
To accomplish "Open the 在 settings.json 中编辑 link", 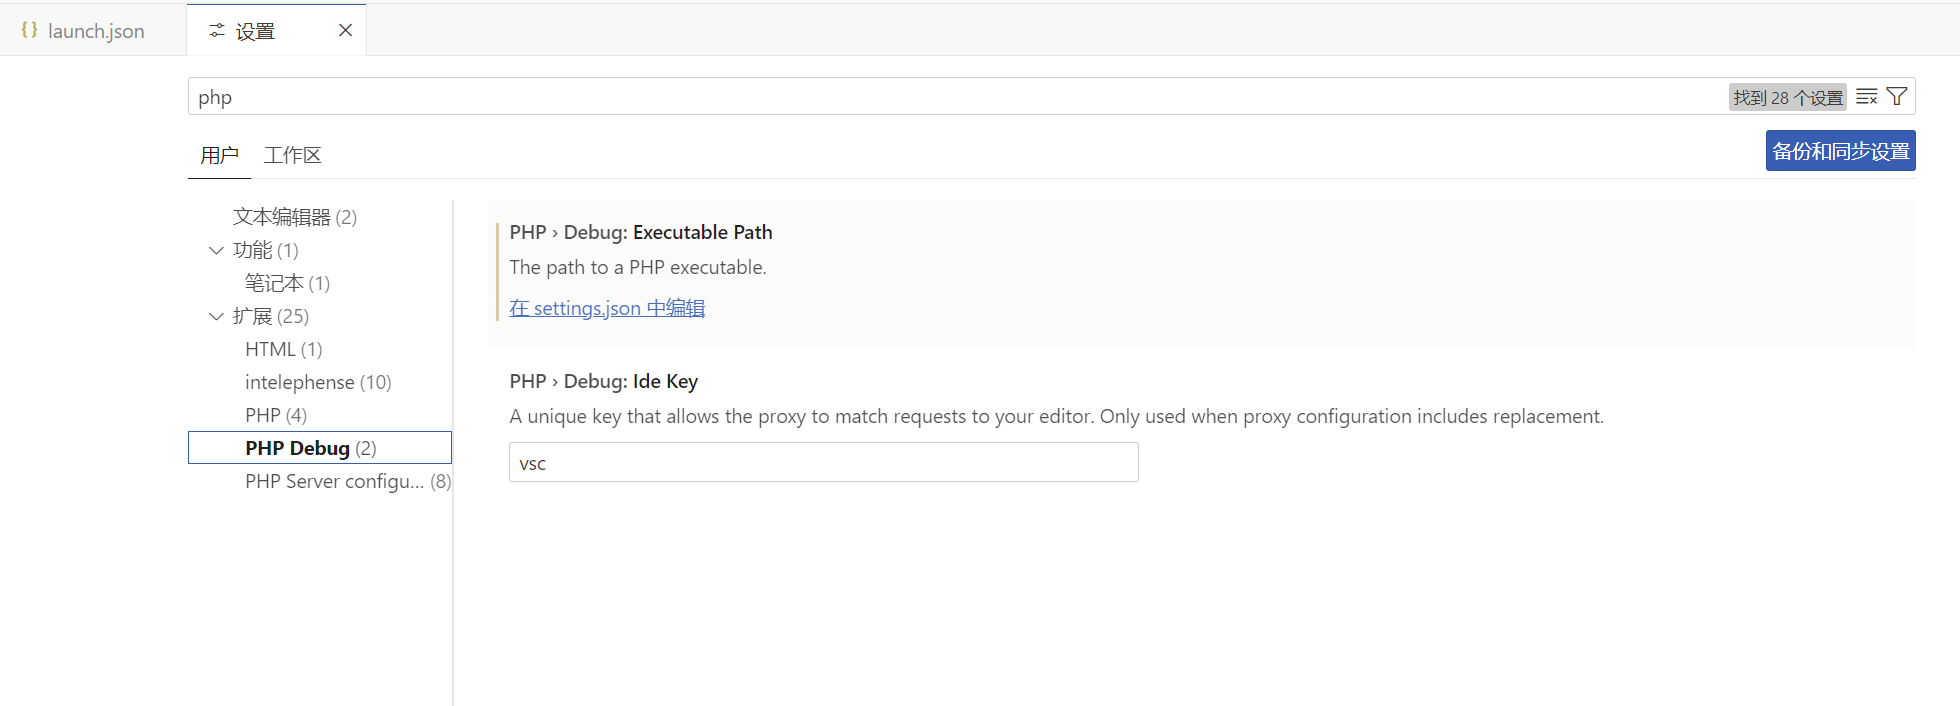I will 607,308.
